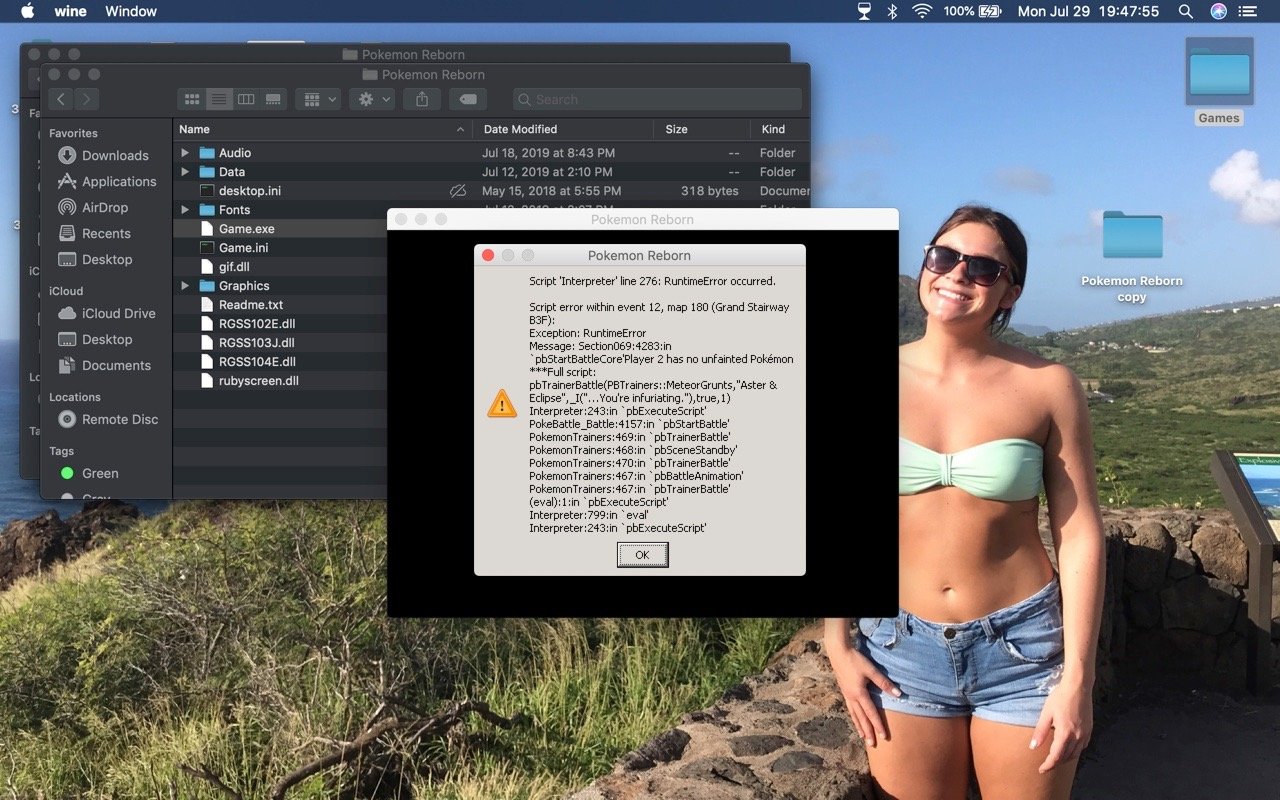Click the Edit Tags toolbar icon
Viewport: 1280px width, 800px height.
(x=467, y=99)
